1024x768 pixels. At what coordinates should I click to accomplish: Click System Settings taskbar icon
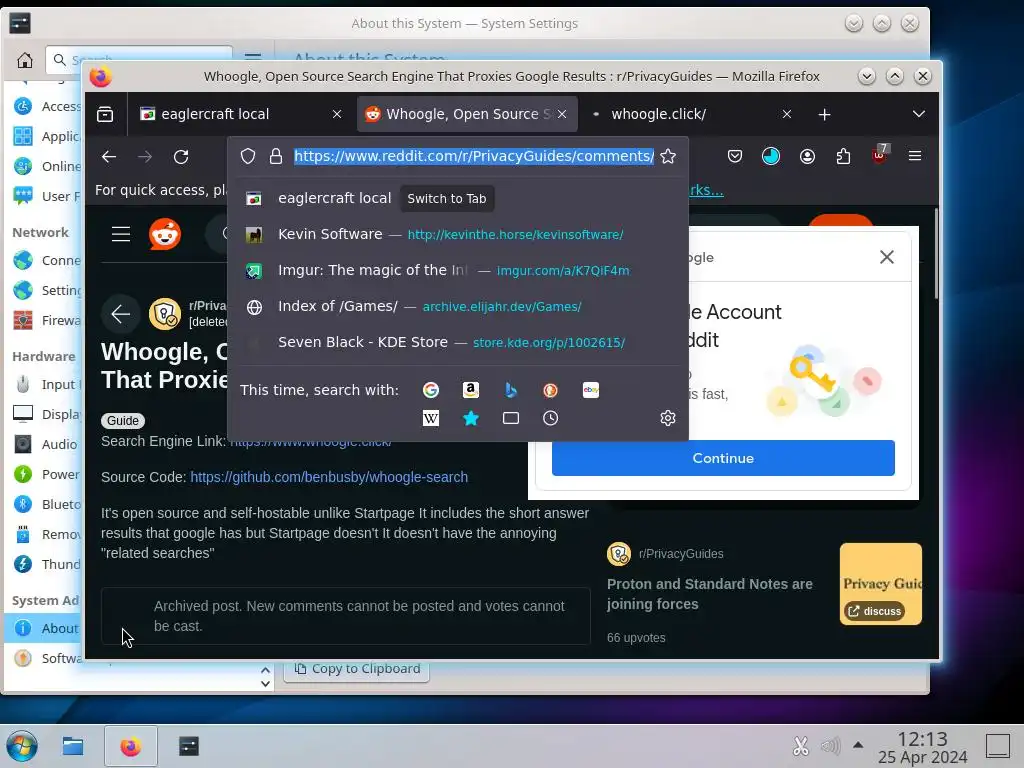pos(189,746)
